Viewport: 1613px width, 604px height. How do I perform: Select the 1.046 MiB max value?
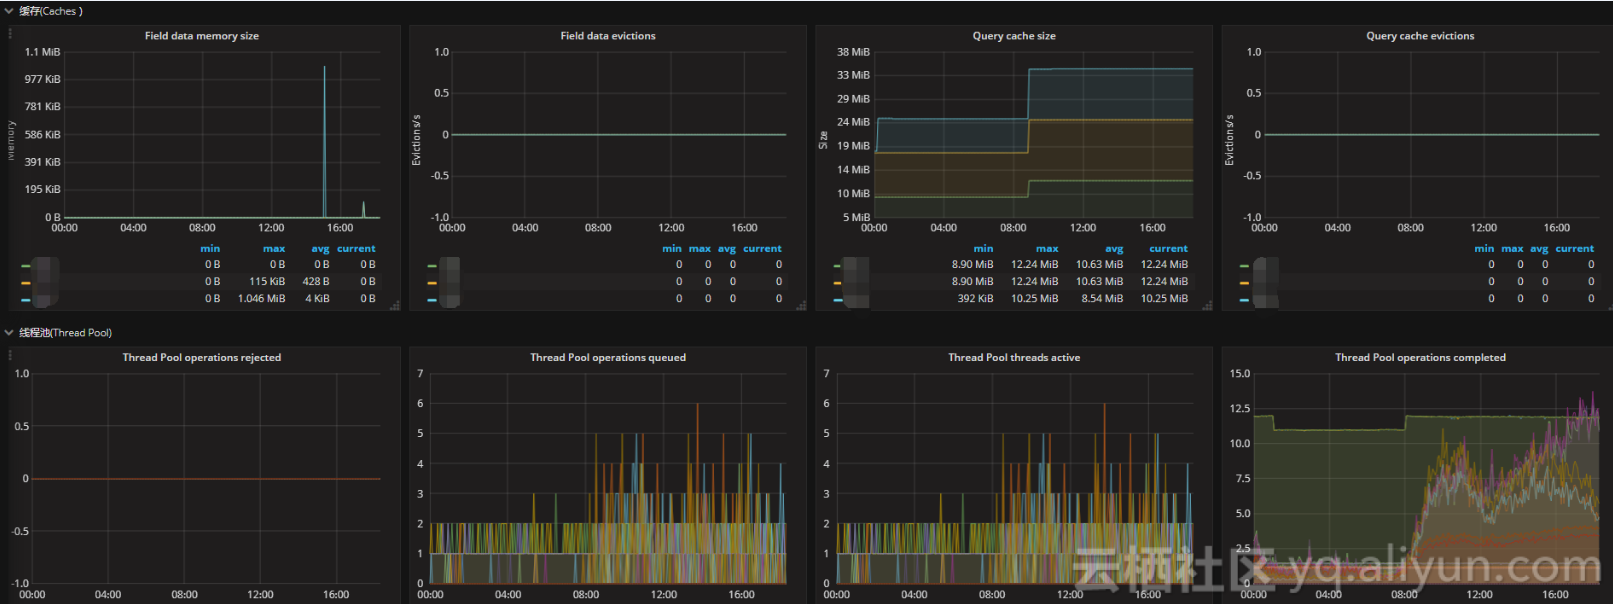pyautogui.click(x=261, y=299)
